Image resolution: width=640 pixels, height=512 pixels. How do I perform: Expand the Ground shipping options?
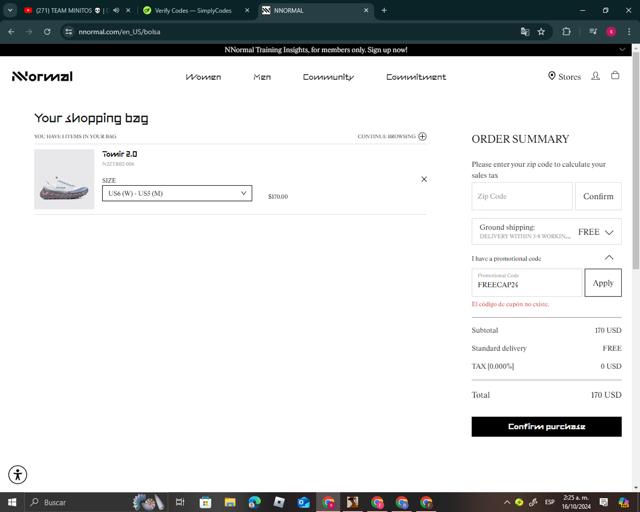547,232
